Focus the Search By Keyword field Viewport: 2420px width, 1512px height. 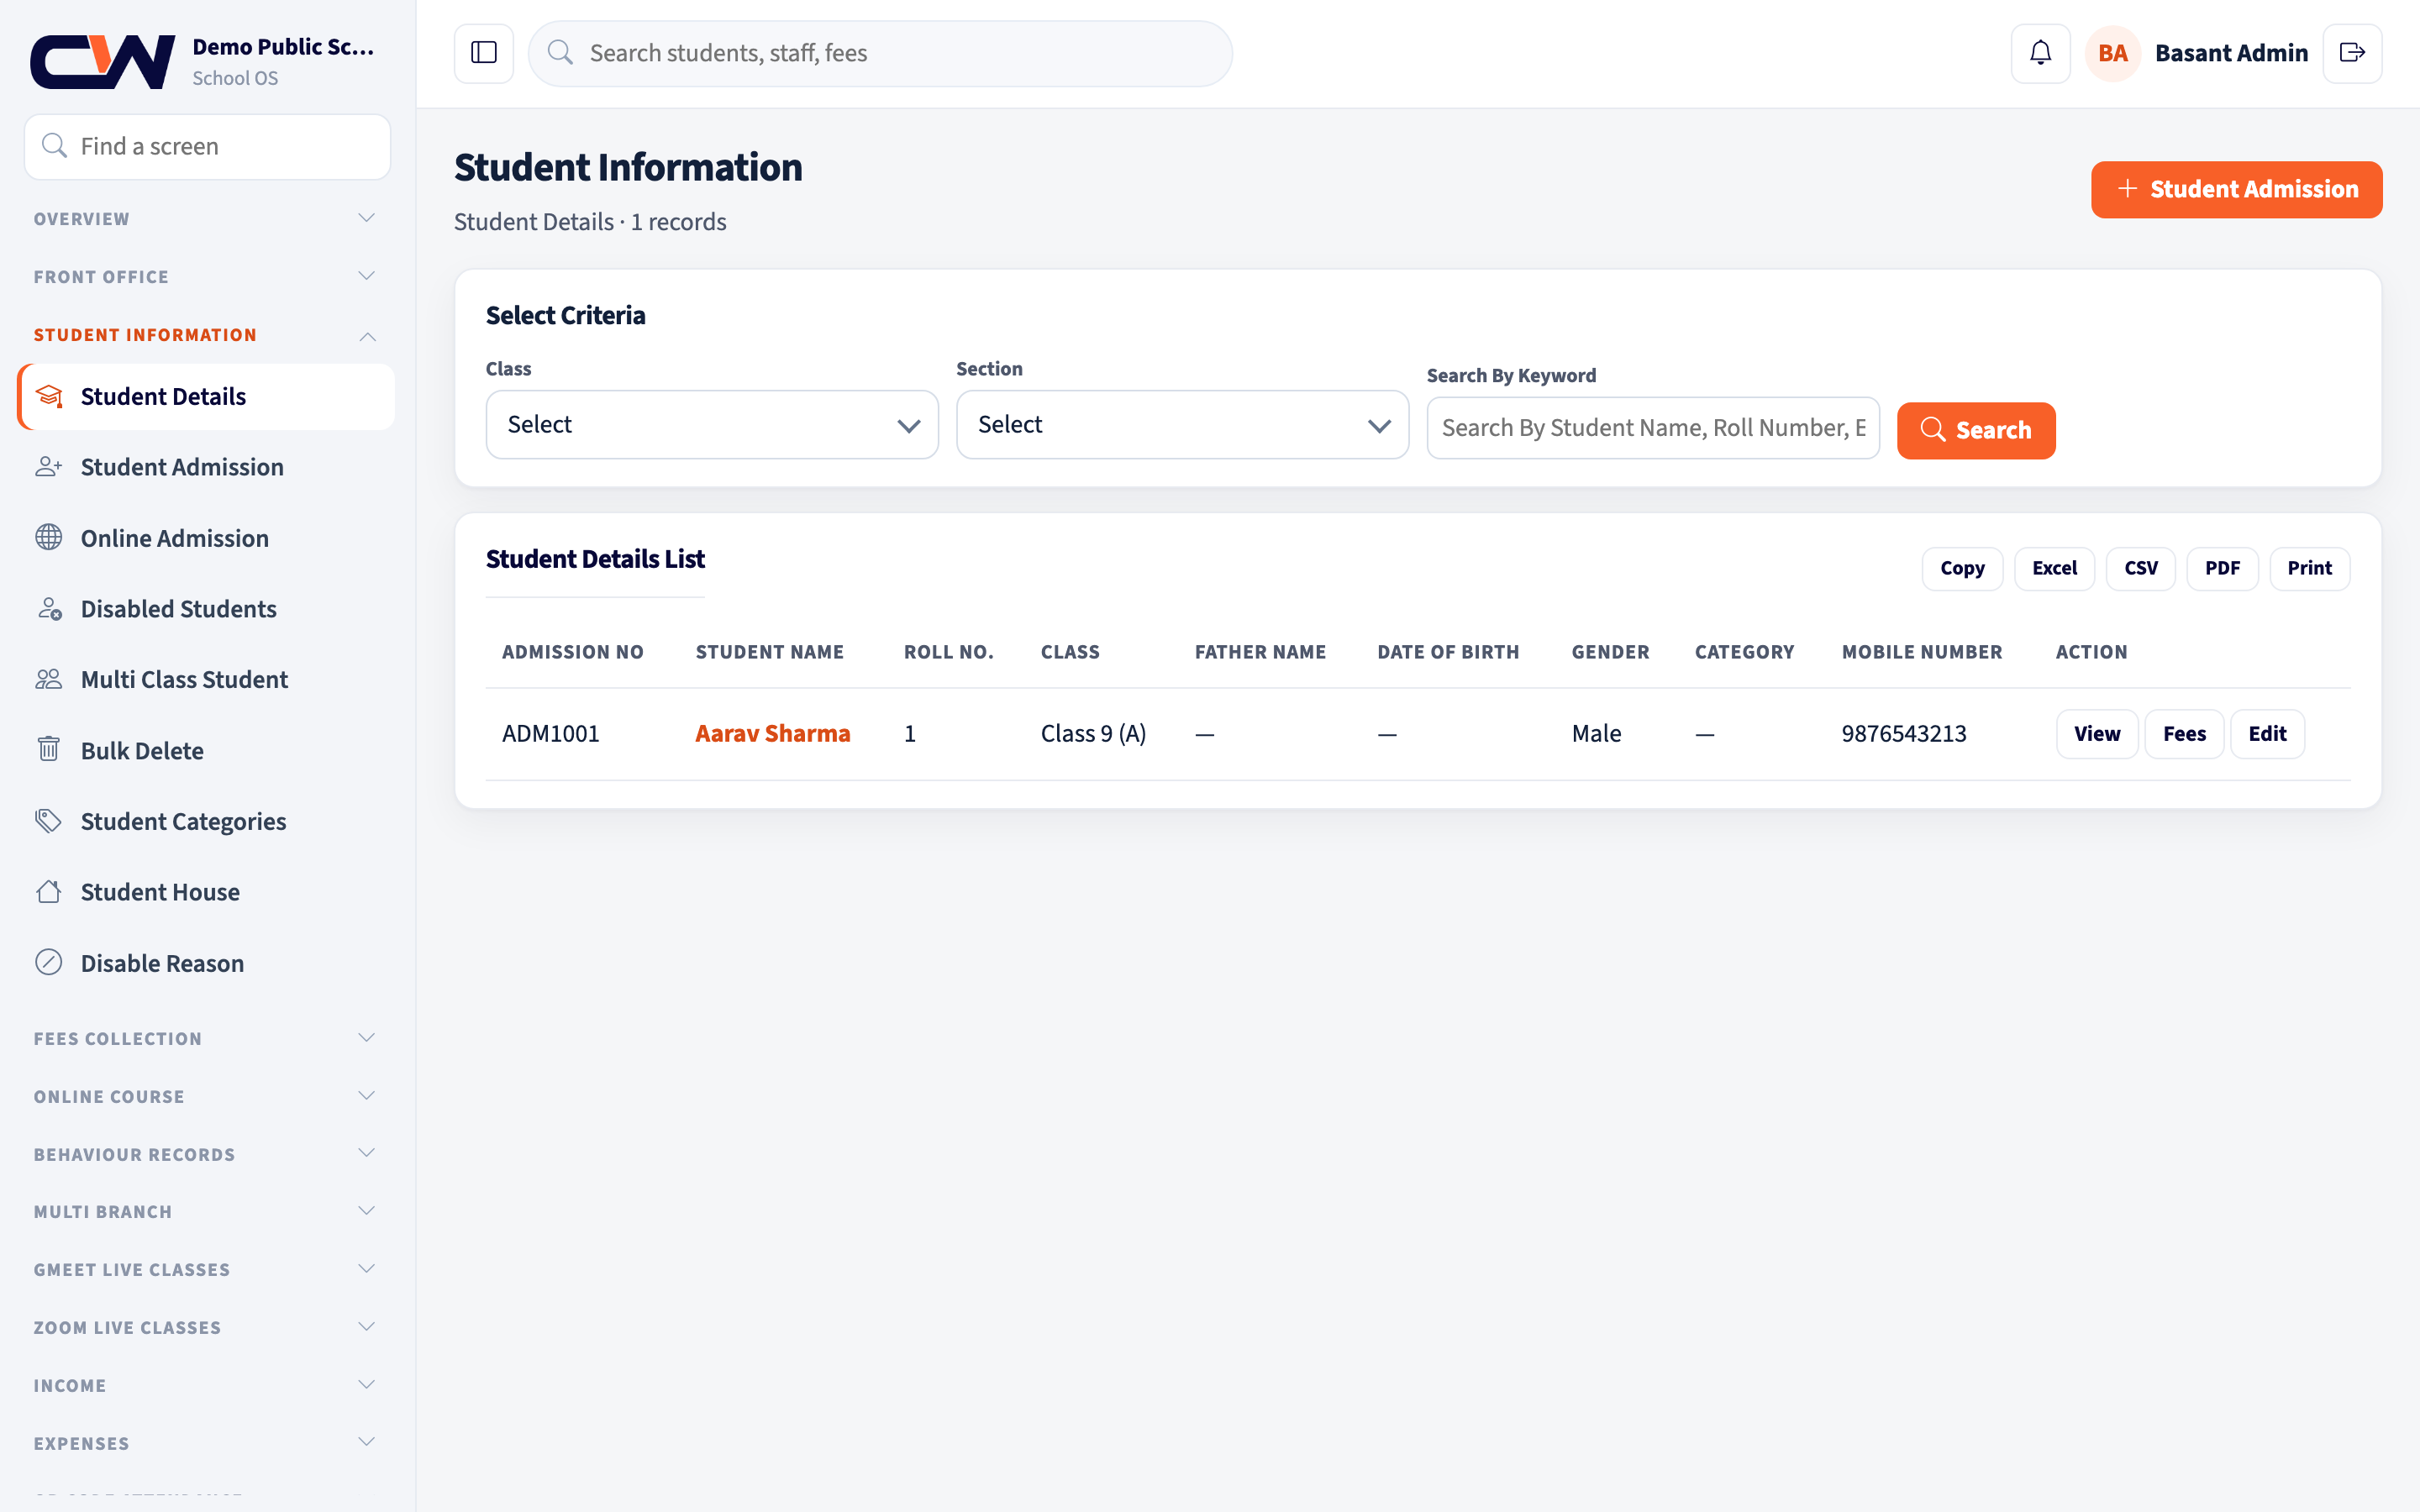coord(1653,428)
